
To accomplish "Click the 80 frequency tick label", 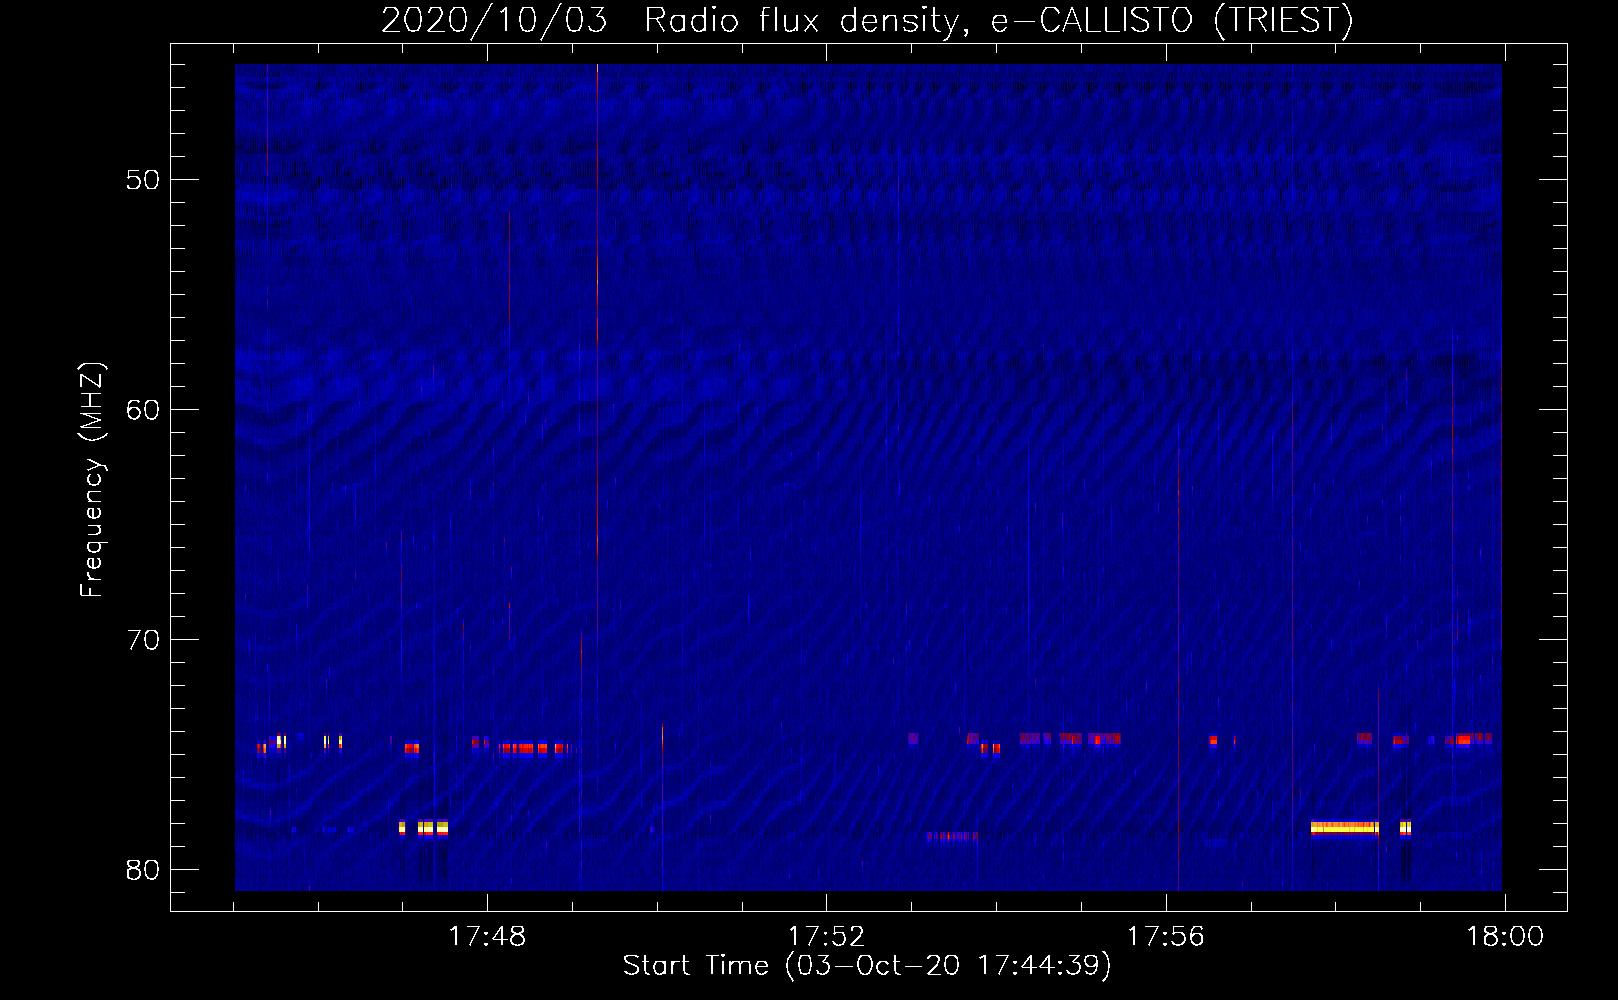I will (143, 870).
